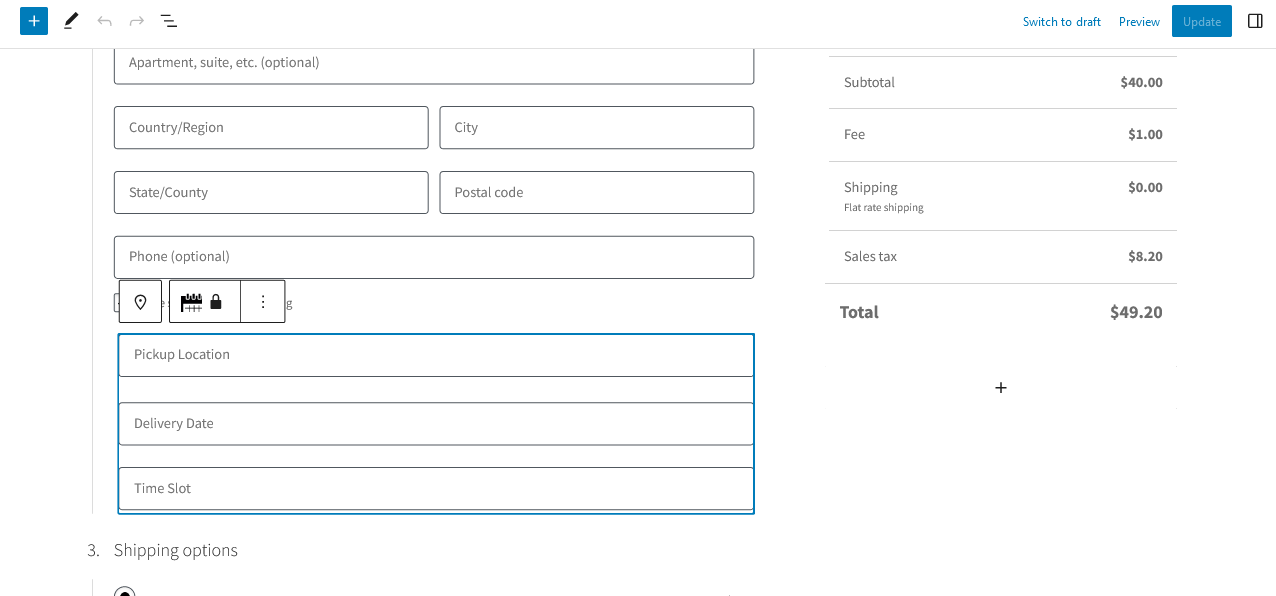The height and width of the screenshot is (596, 1276).
Task: Add block using plus under order summary
Action: (x=1001, y=388)
